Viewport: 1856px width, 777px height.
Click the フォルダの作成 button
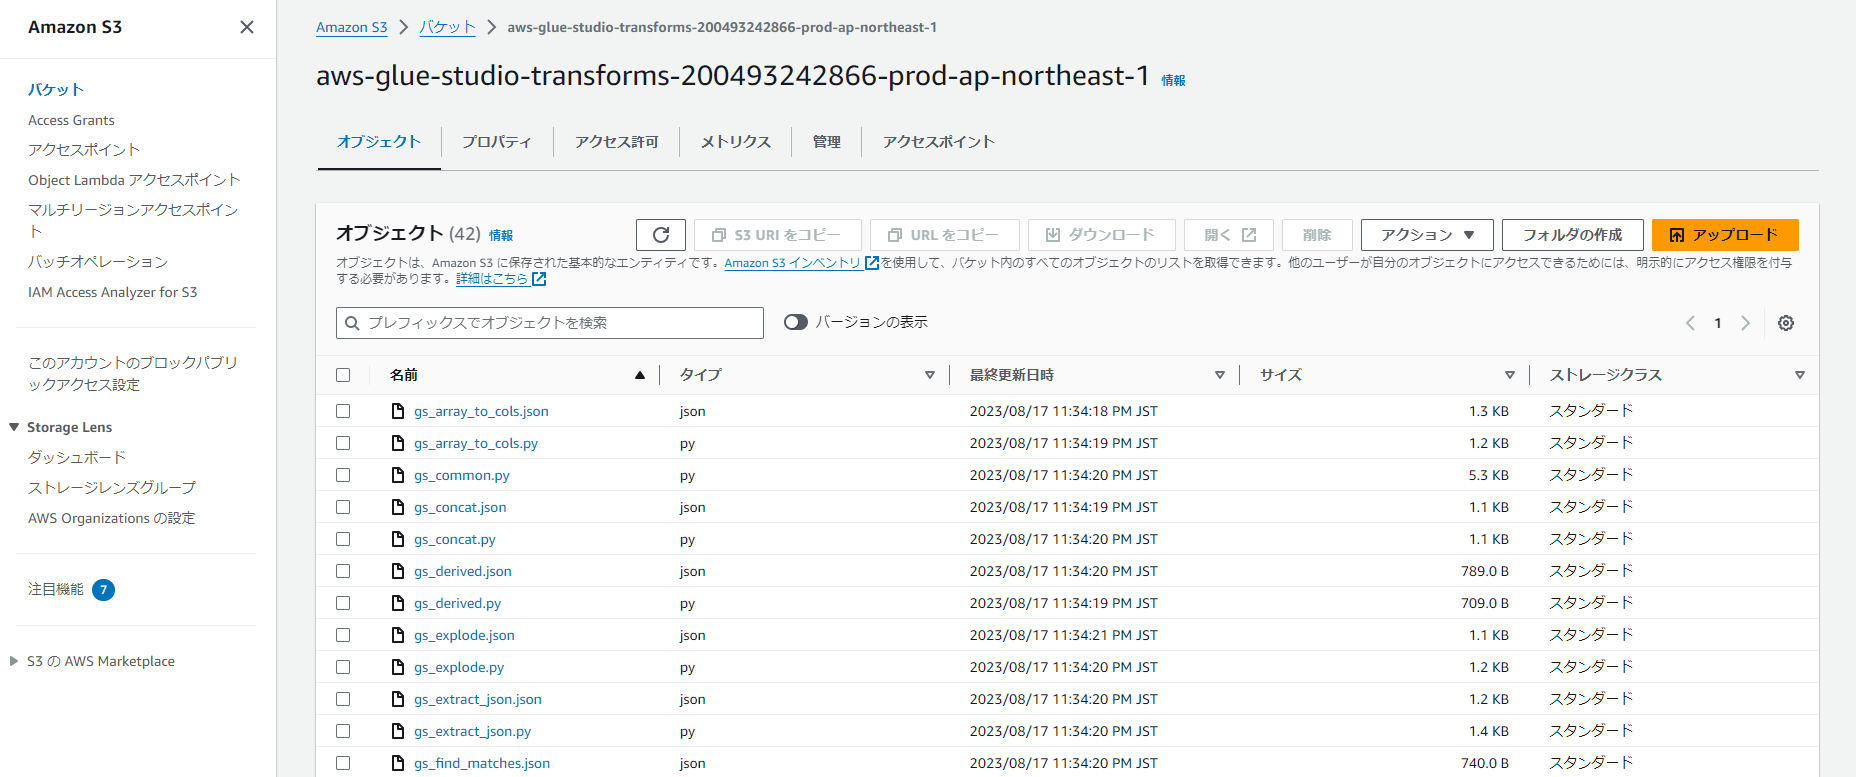[1572, 235]
